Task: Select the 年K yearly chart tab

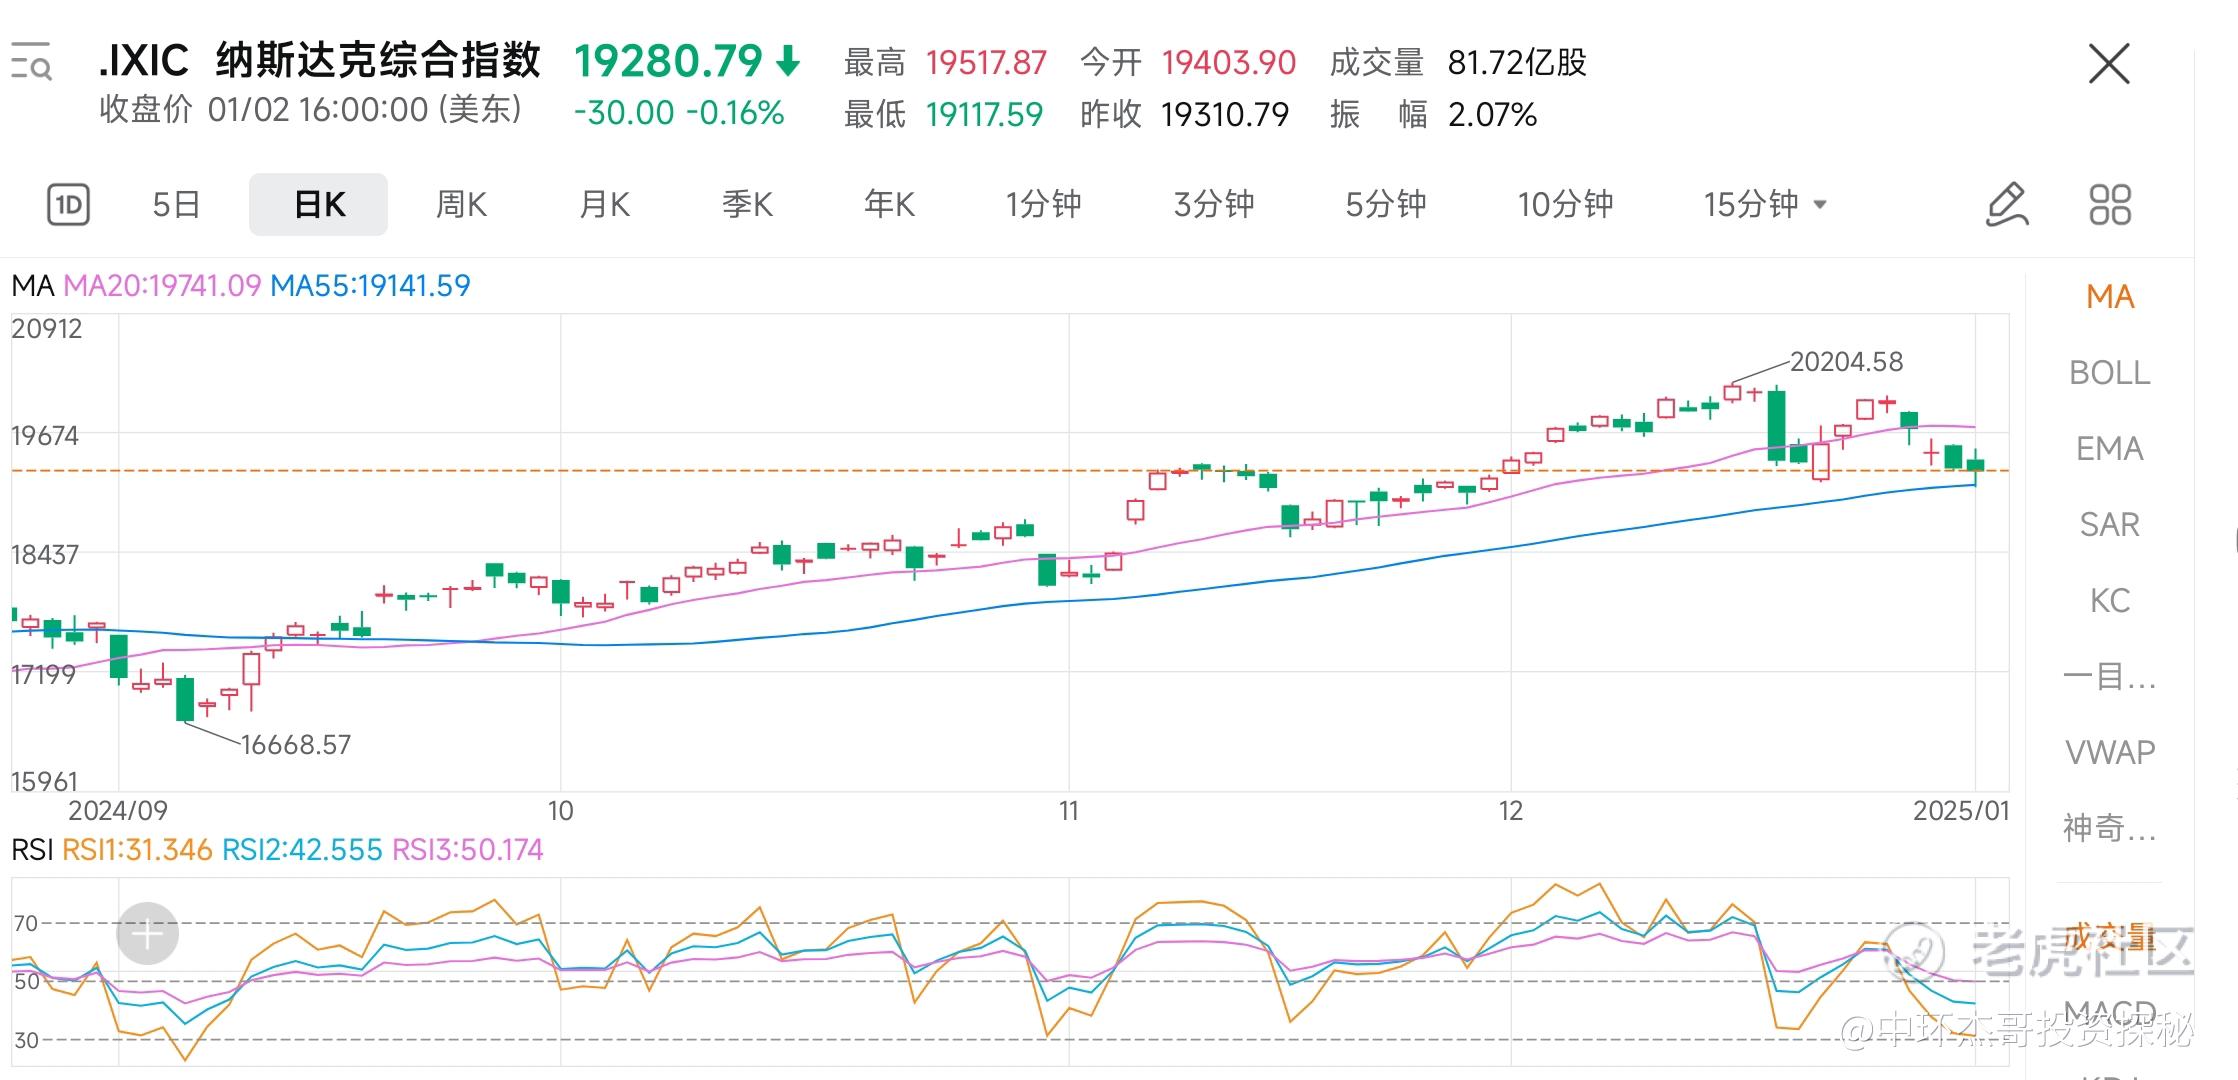Action: (x=889, y=205)
